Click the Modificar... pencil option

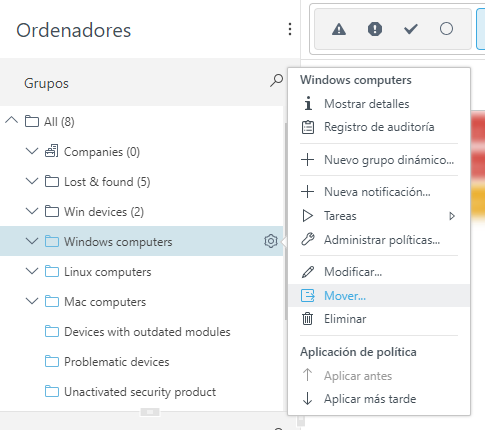[x=379, y=272]
